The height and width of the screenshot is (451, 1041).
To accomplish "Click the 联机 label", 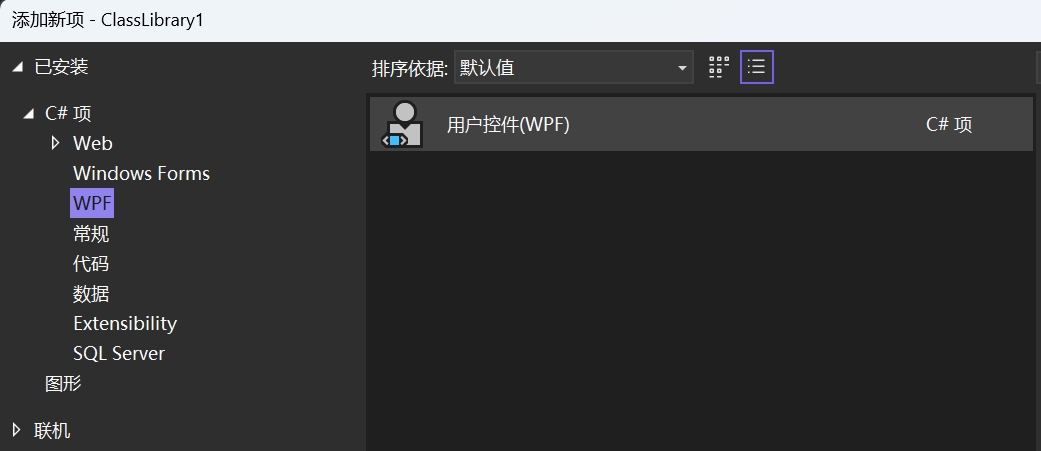I will [x=52, y=430].
